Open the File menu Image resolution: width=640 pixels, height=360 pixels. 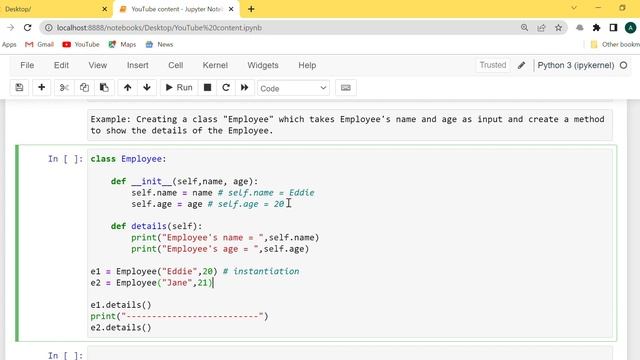click(x=27, y=65)
